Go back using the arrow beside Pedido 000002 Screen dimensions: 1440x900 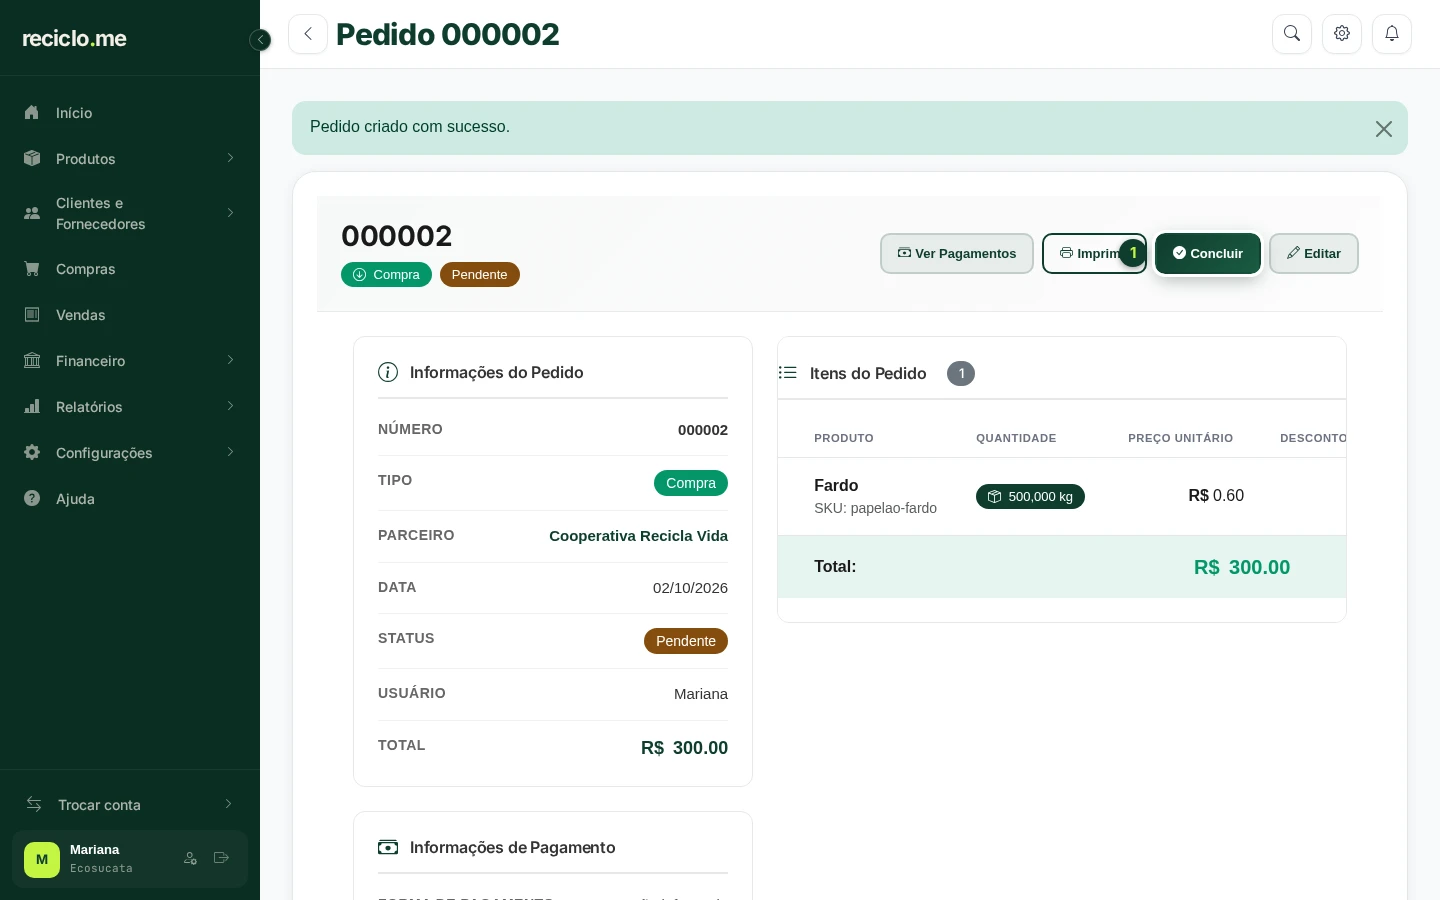[308, 34]
